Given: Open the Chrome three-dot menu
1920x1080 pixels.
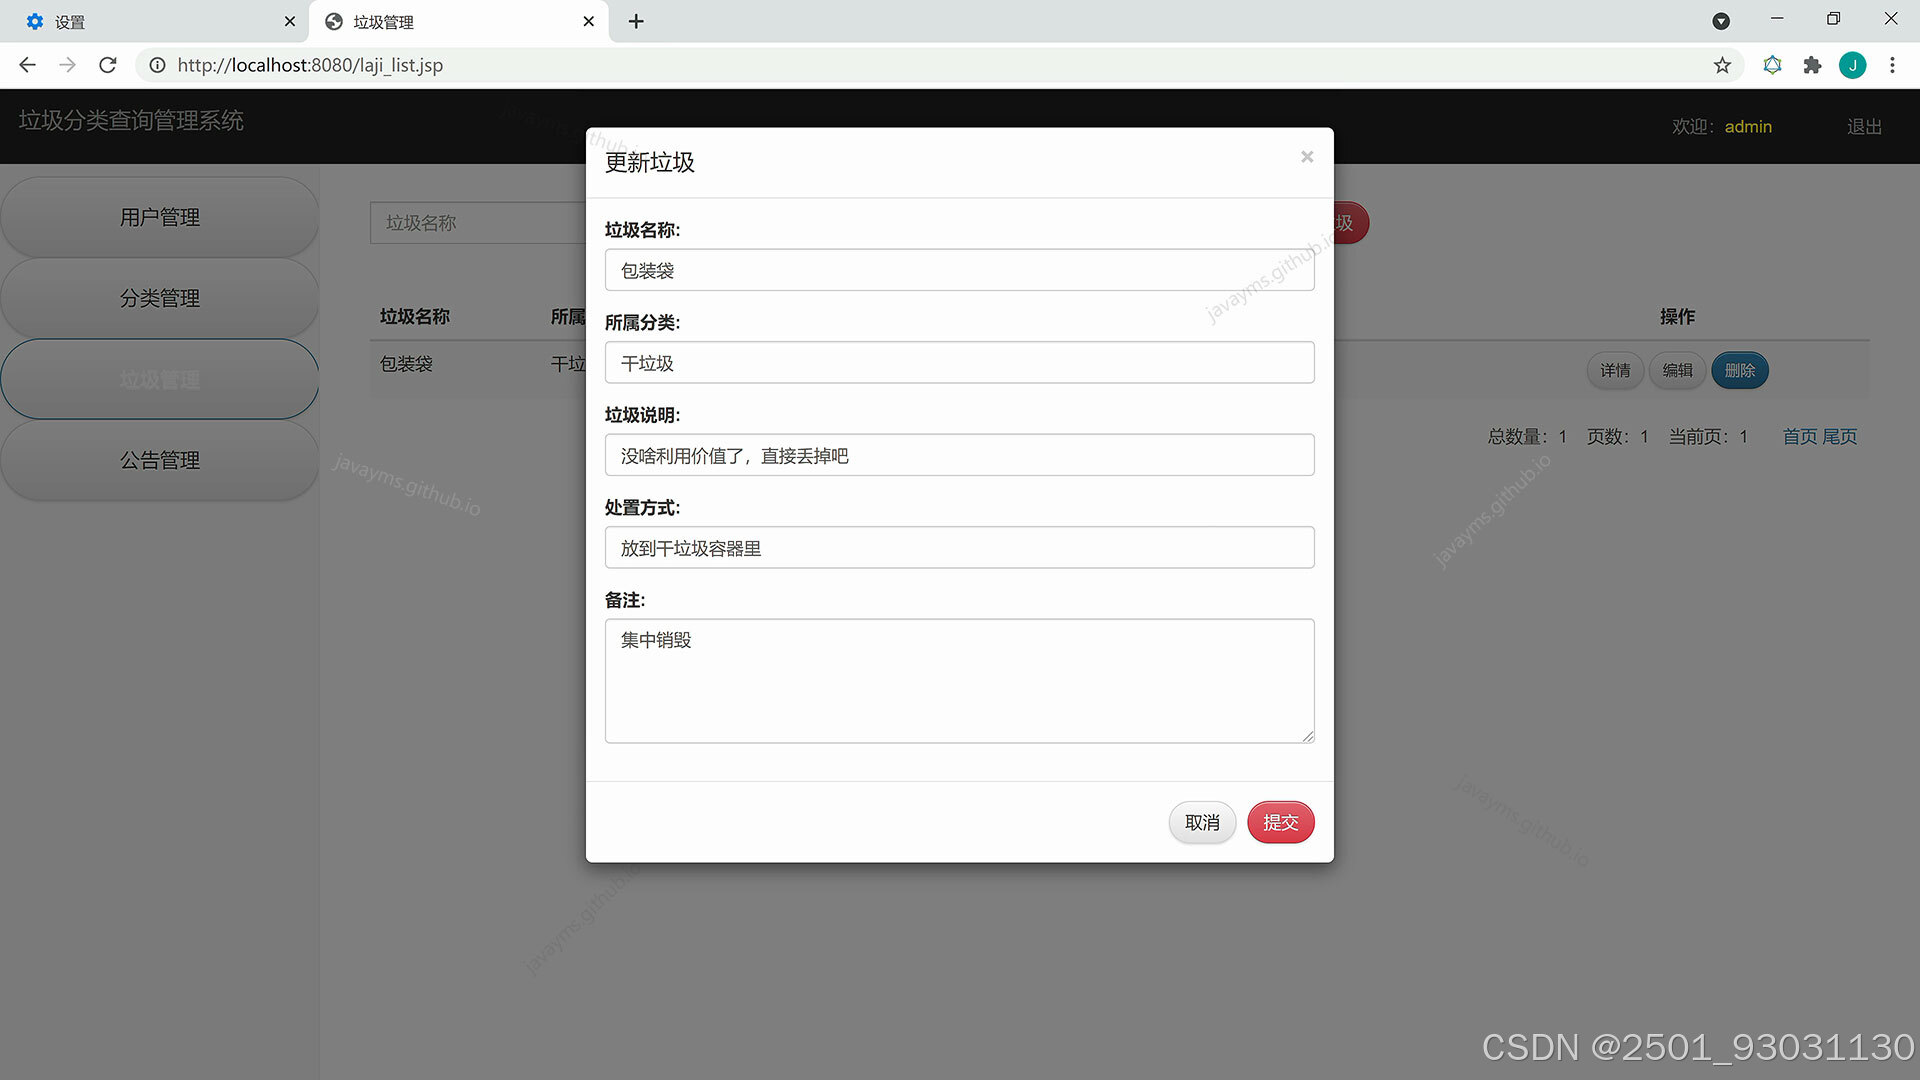Looking at the screenshot, I should (1892, 65).
